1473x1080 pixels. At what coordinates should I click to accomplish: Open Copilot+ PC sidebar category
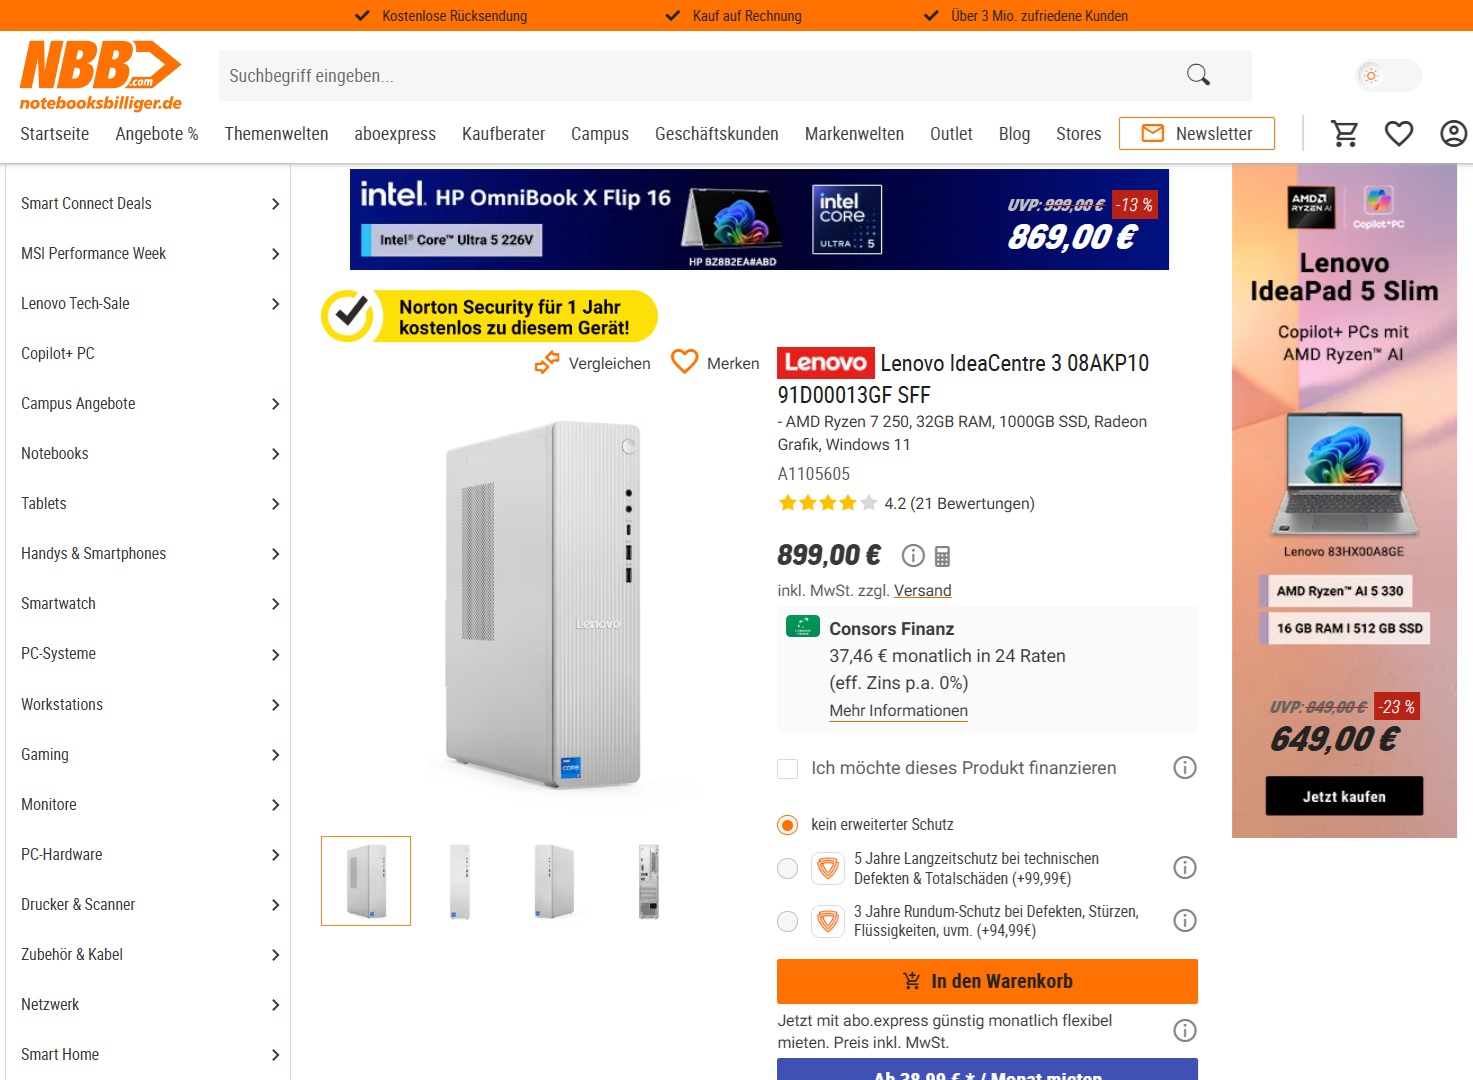tap(58, 354)
